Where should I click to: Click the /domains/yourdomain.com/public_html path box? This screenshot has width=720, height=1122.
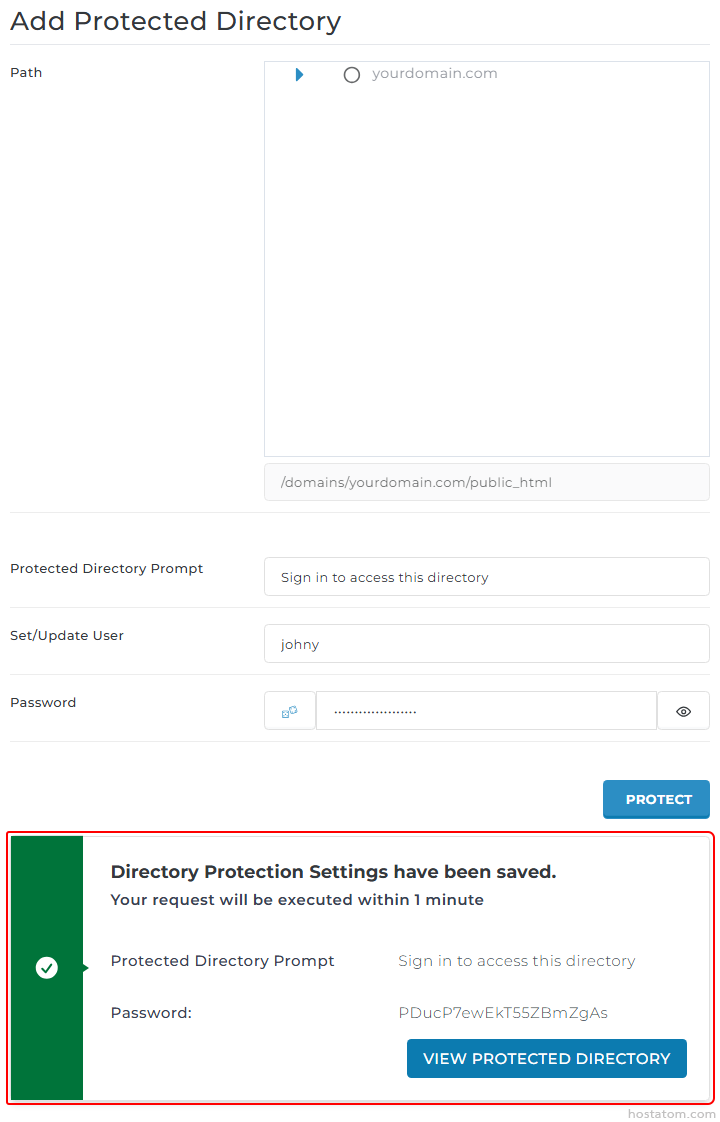tap(486, 482)
